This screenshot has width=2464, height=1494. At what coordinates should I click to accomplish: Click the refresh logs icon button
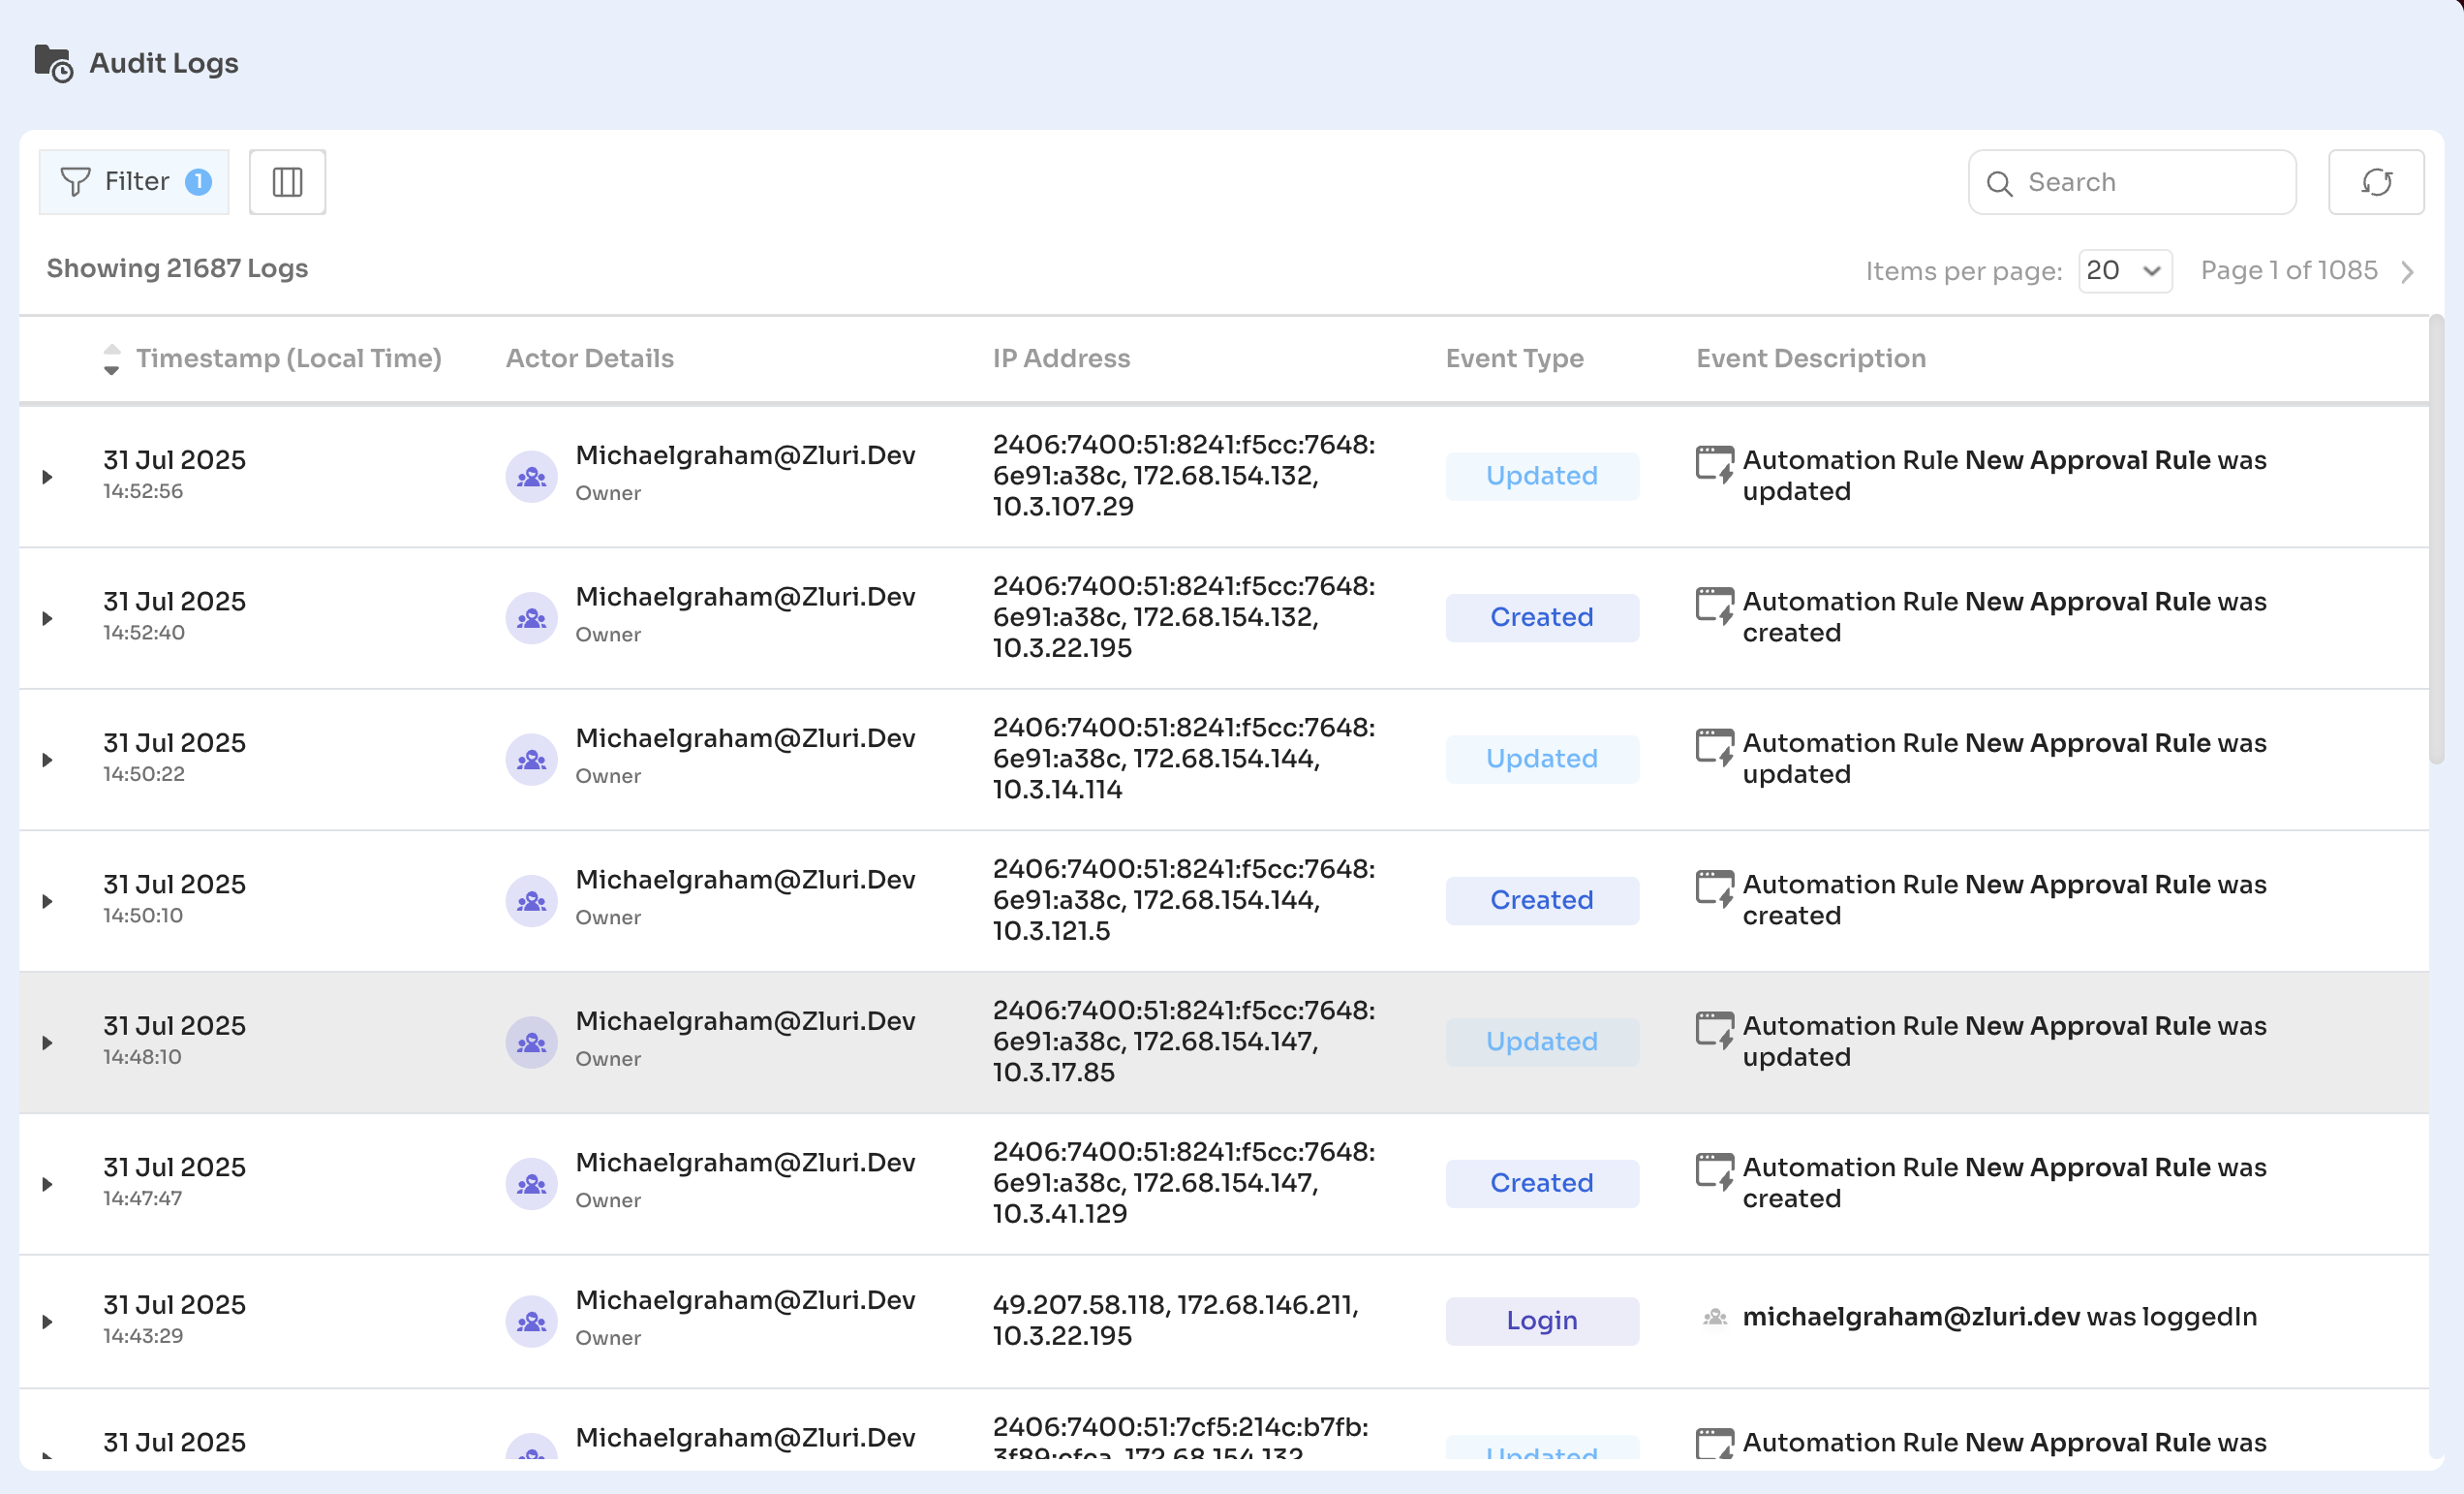[x=2375, y=182]
